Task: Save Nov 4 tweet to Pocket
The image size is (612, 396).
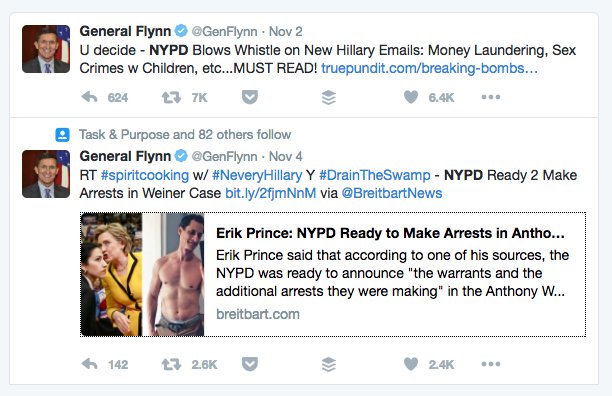Action: tap(250, 364)
